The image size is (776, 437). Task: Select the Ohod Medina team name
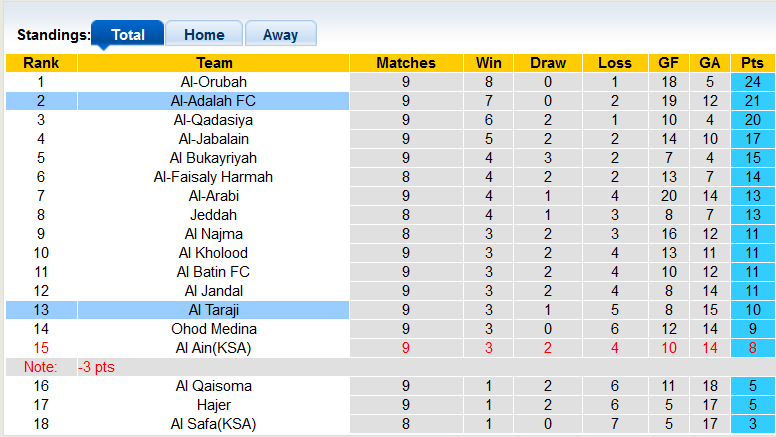pos(213,329)
